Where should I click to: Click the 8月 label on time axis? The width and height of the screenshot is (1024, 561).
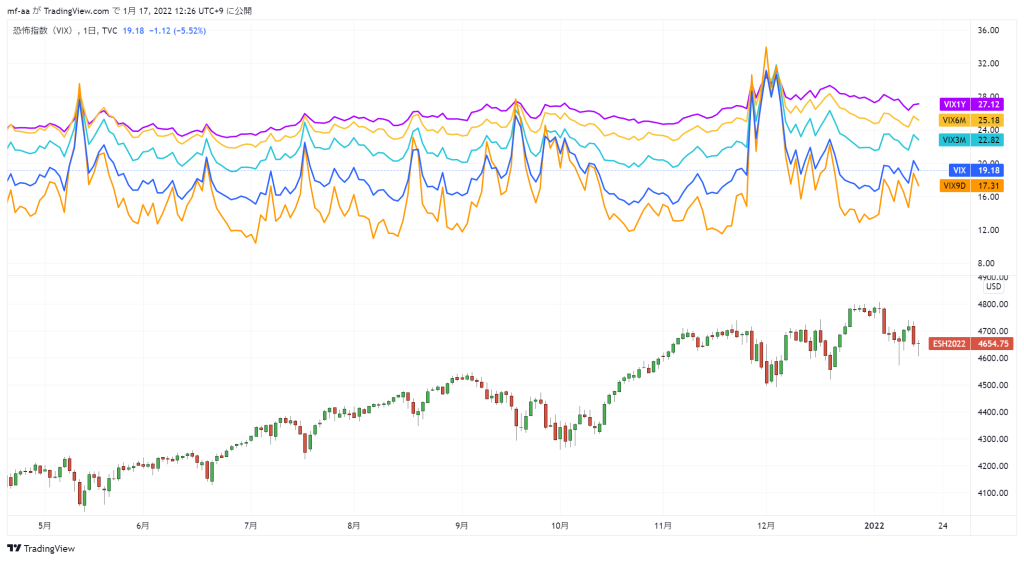(x=353, y=526)
